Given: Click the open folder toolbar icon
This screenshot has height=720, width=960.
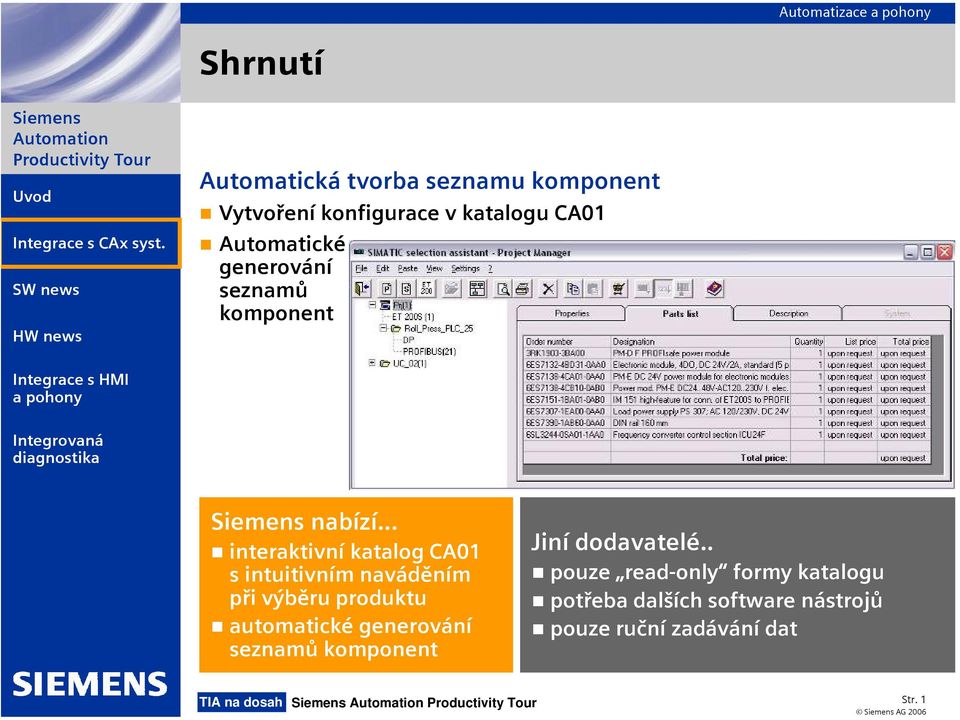Looking at the screenshot, I should coord(451,288).
